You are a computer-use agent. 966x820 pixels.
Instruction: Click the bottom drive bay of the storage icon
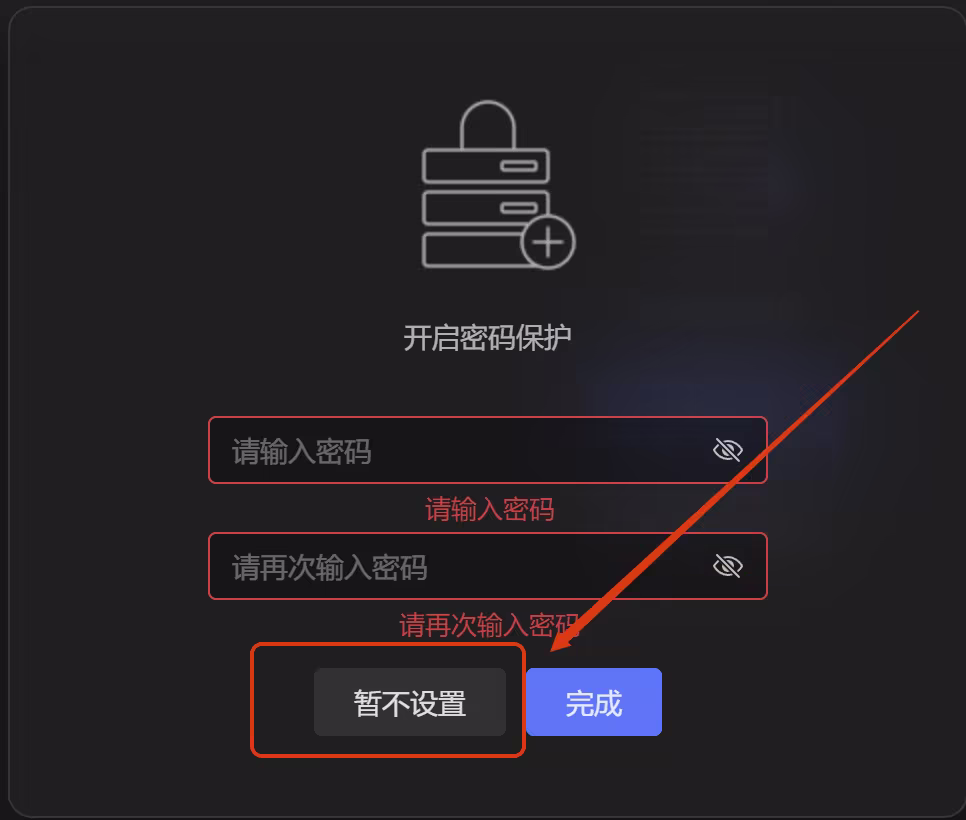click(x=472, y=250)
